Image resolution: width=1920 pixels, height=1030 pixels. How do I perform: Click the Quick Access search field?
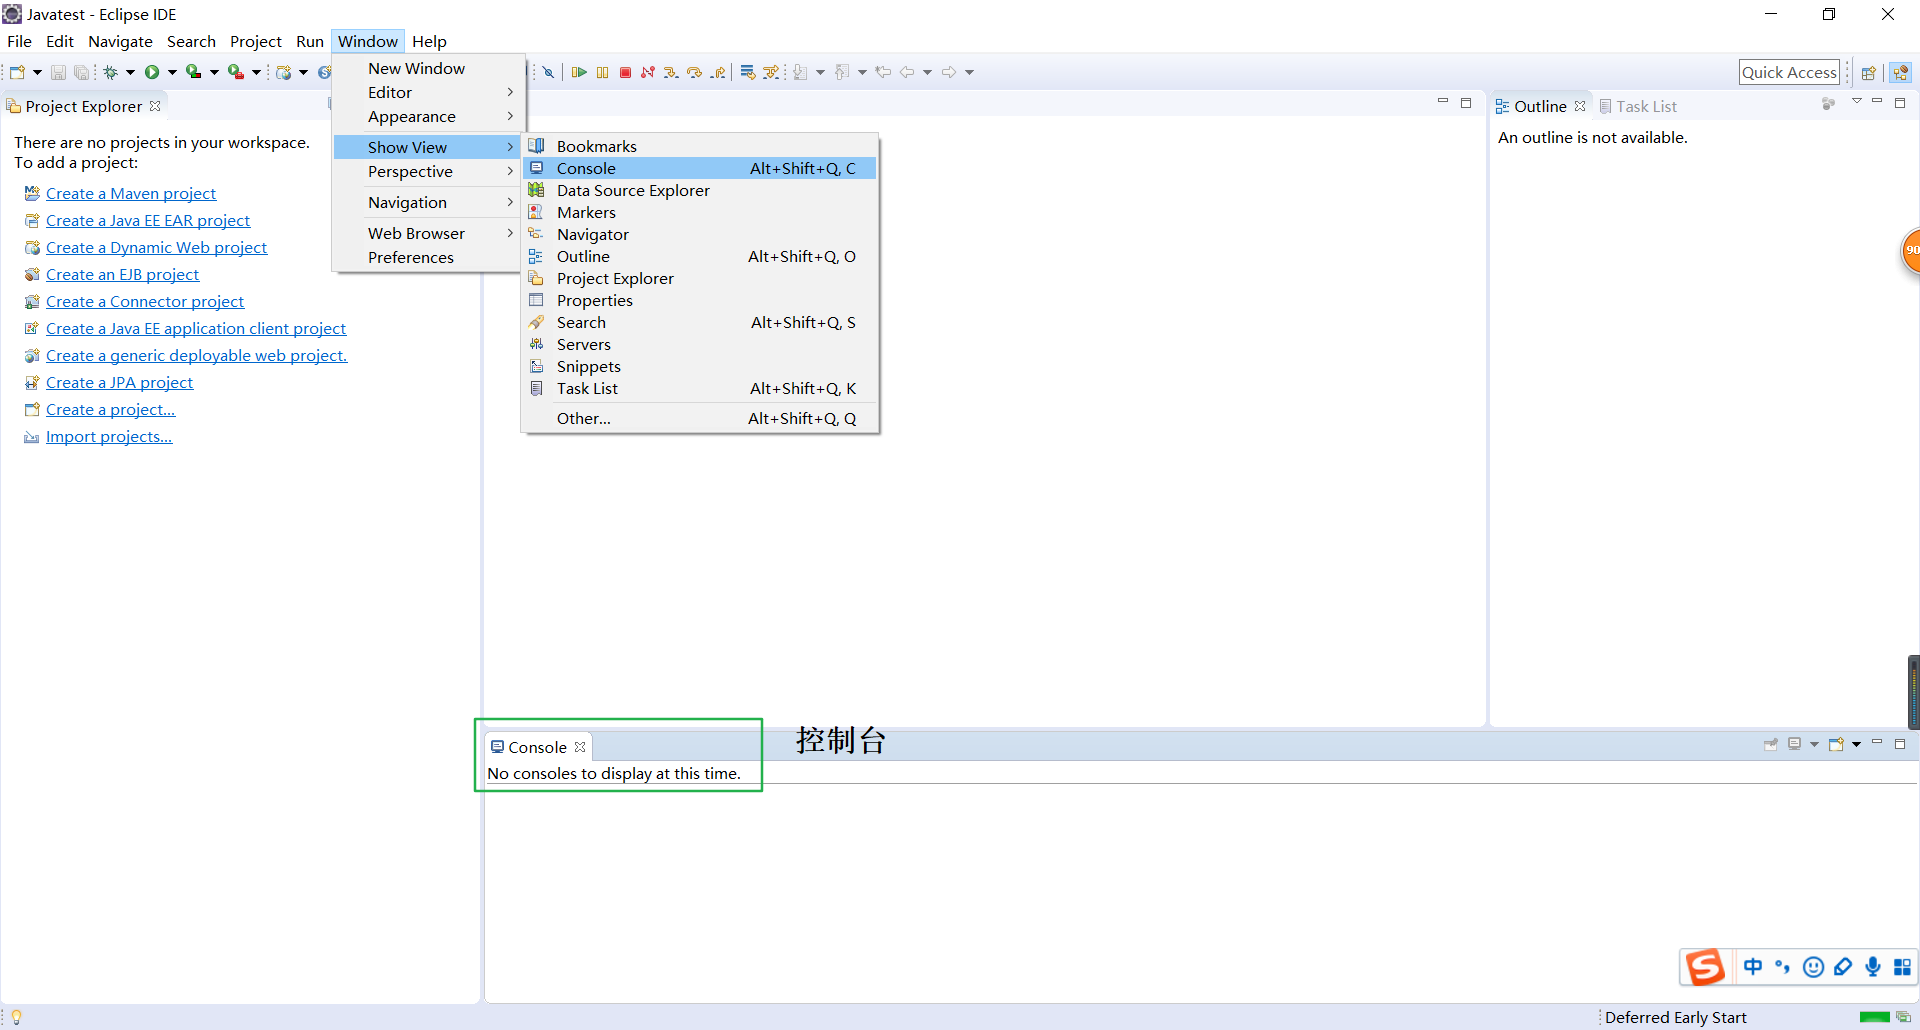tap(1789, 72)
